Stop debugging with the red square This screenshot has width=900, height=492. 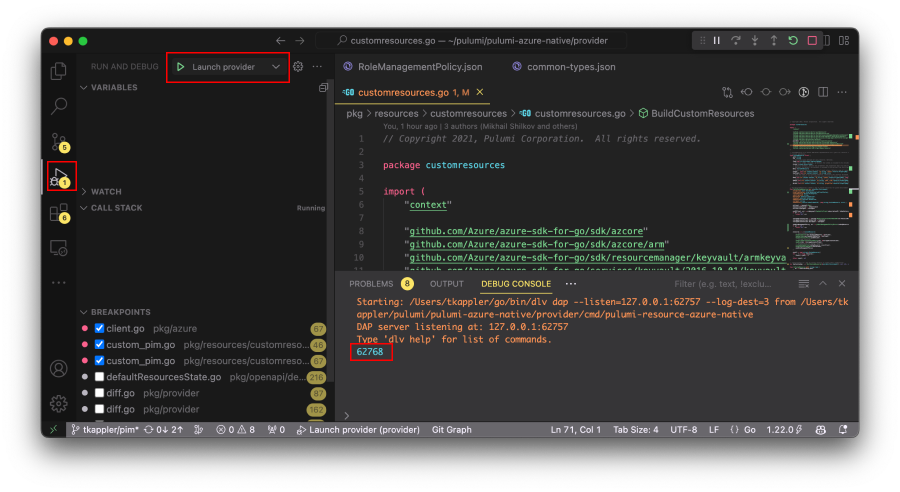click(812, 41)
